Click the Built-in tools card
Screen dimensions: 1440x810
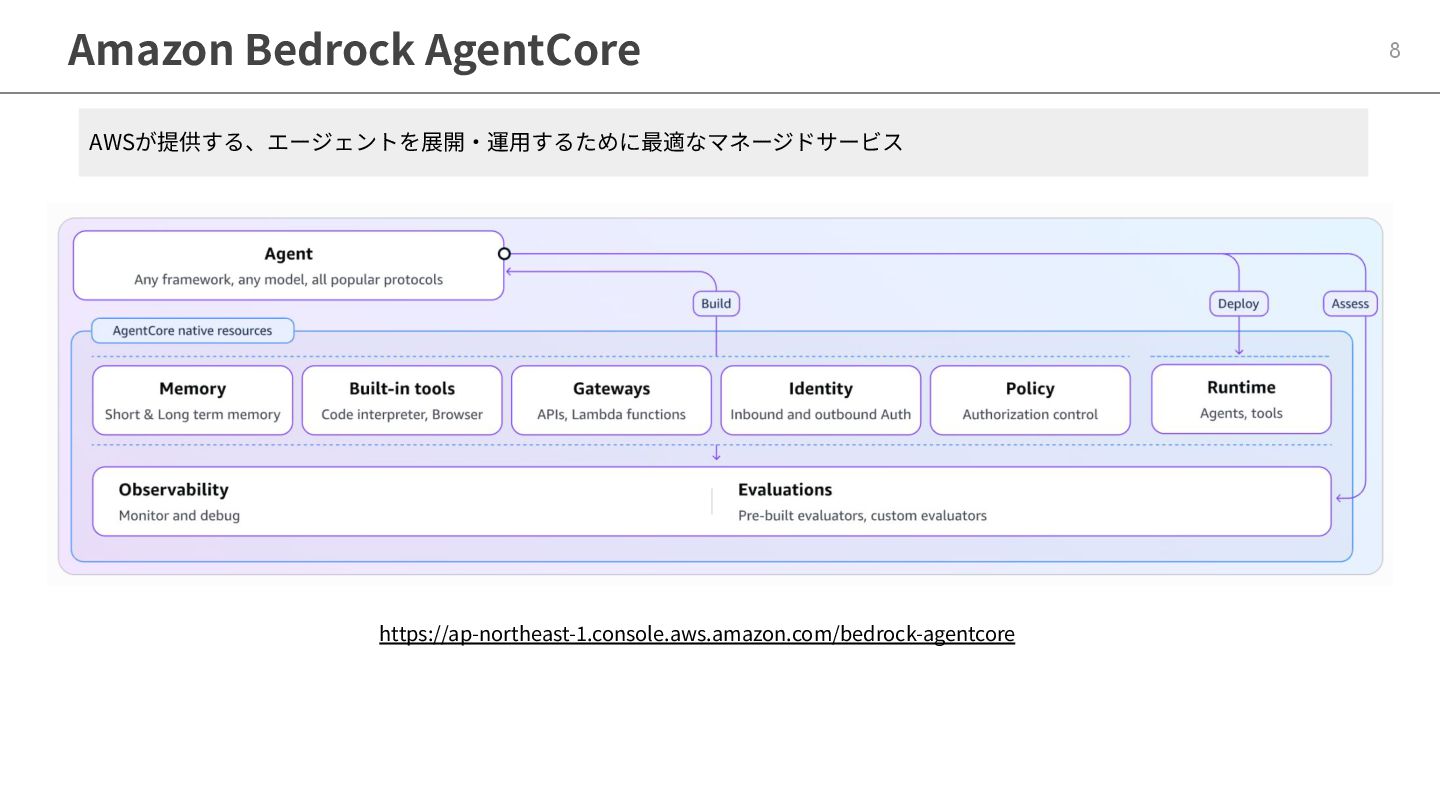[402, 400]
